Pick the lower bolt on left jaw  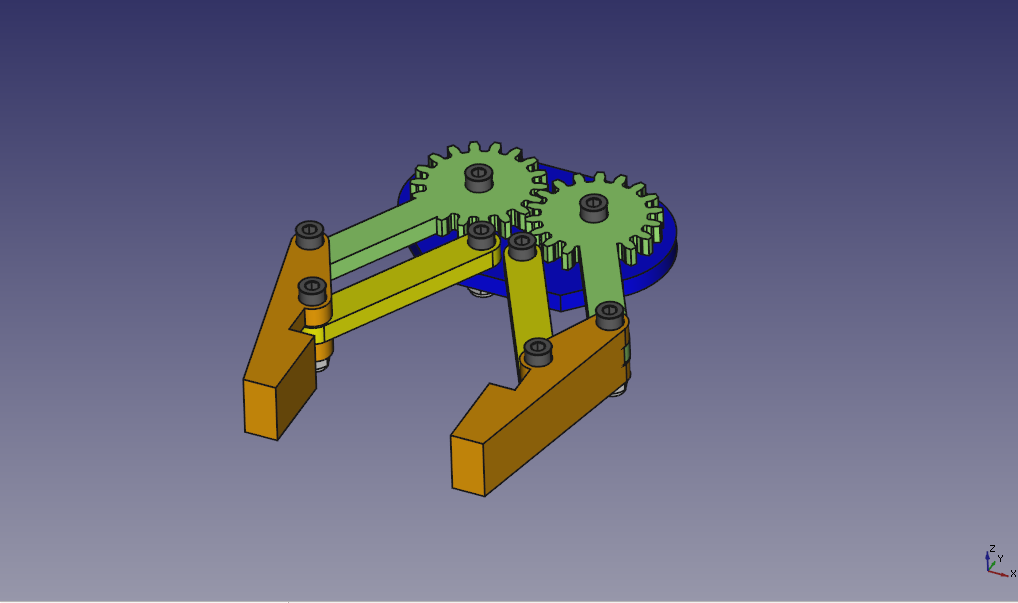pos(312,290)
